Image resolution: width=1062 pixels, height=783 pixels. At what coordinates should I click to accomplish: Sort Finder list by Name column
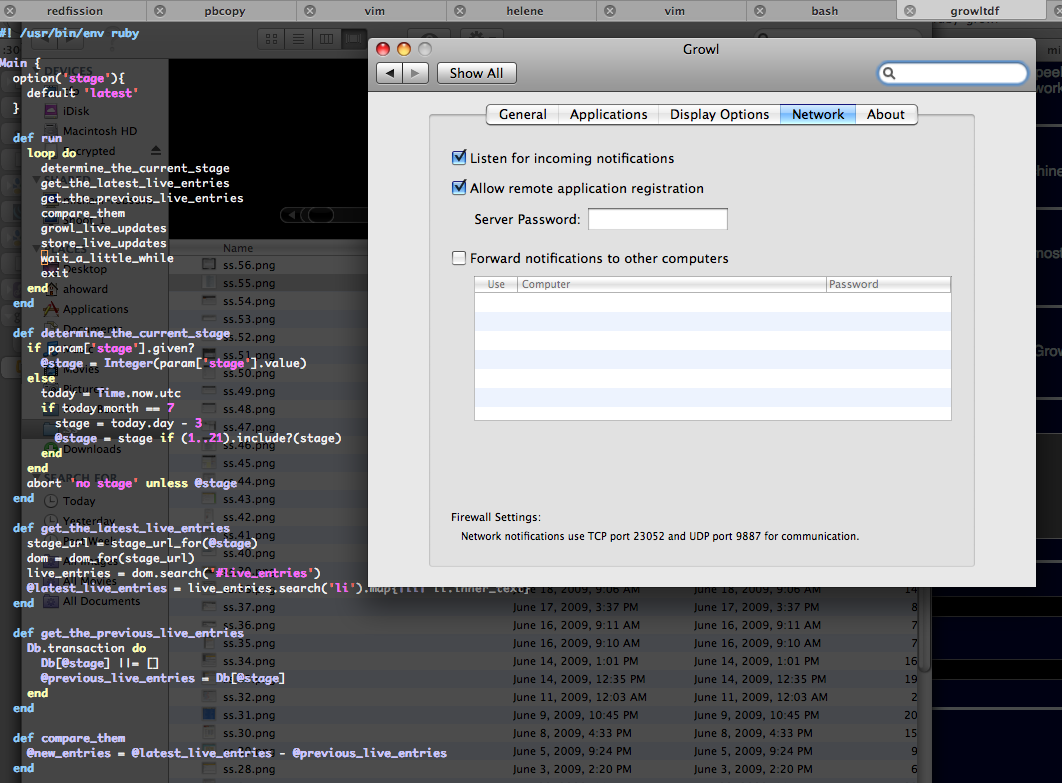pos(238,248)
